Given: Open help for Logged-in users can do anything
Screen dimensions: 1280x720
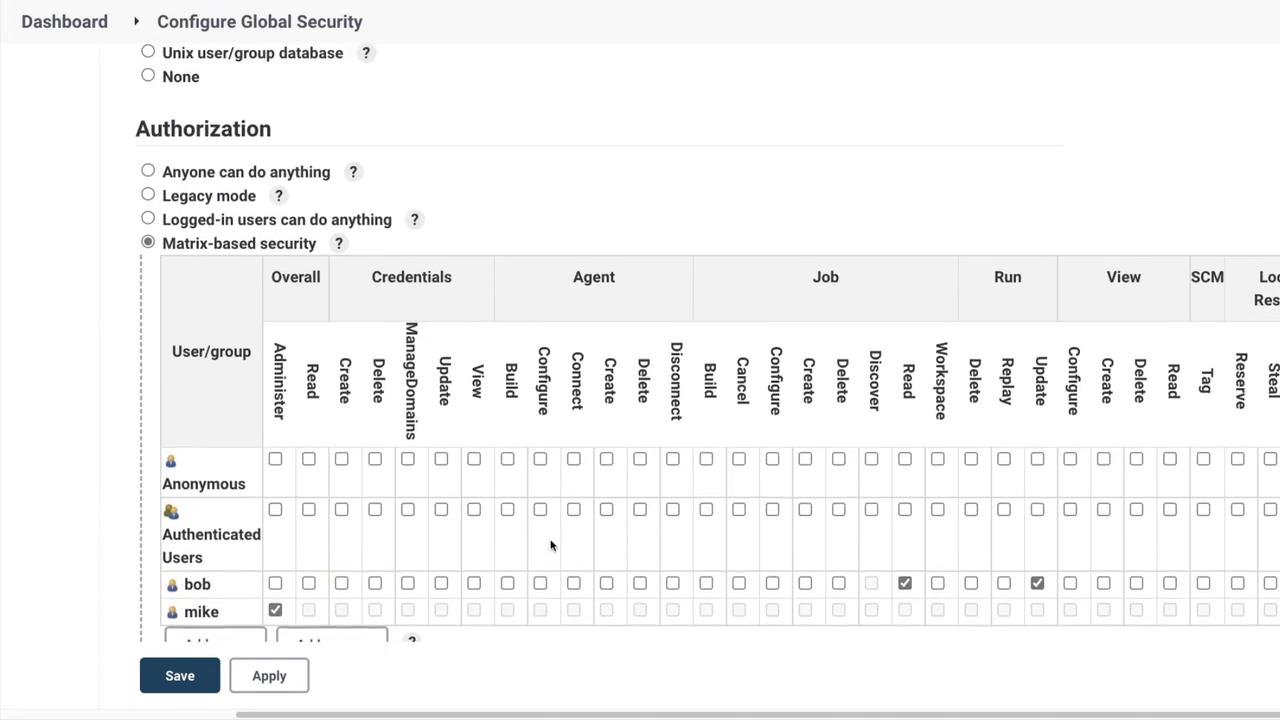Looking at the screenshot, I should coord(414,220).
